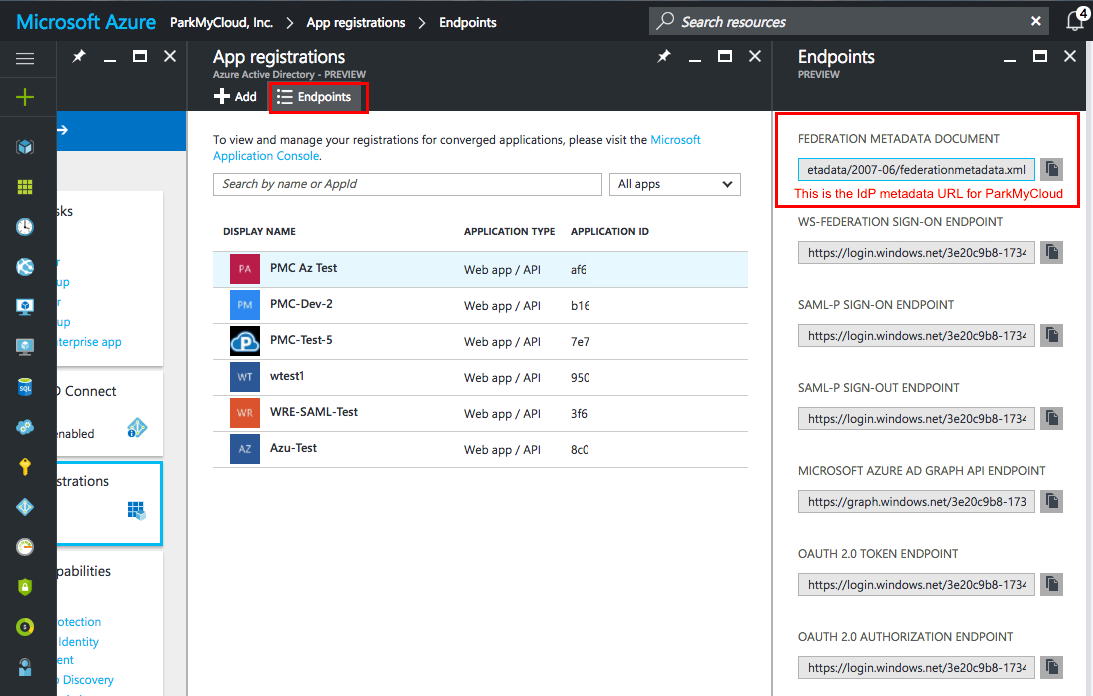The image size is (1093, 696).
Task: Expand the All apps filter dropdown
Action: pos(675,184)
